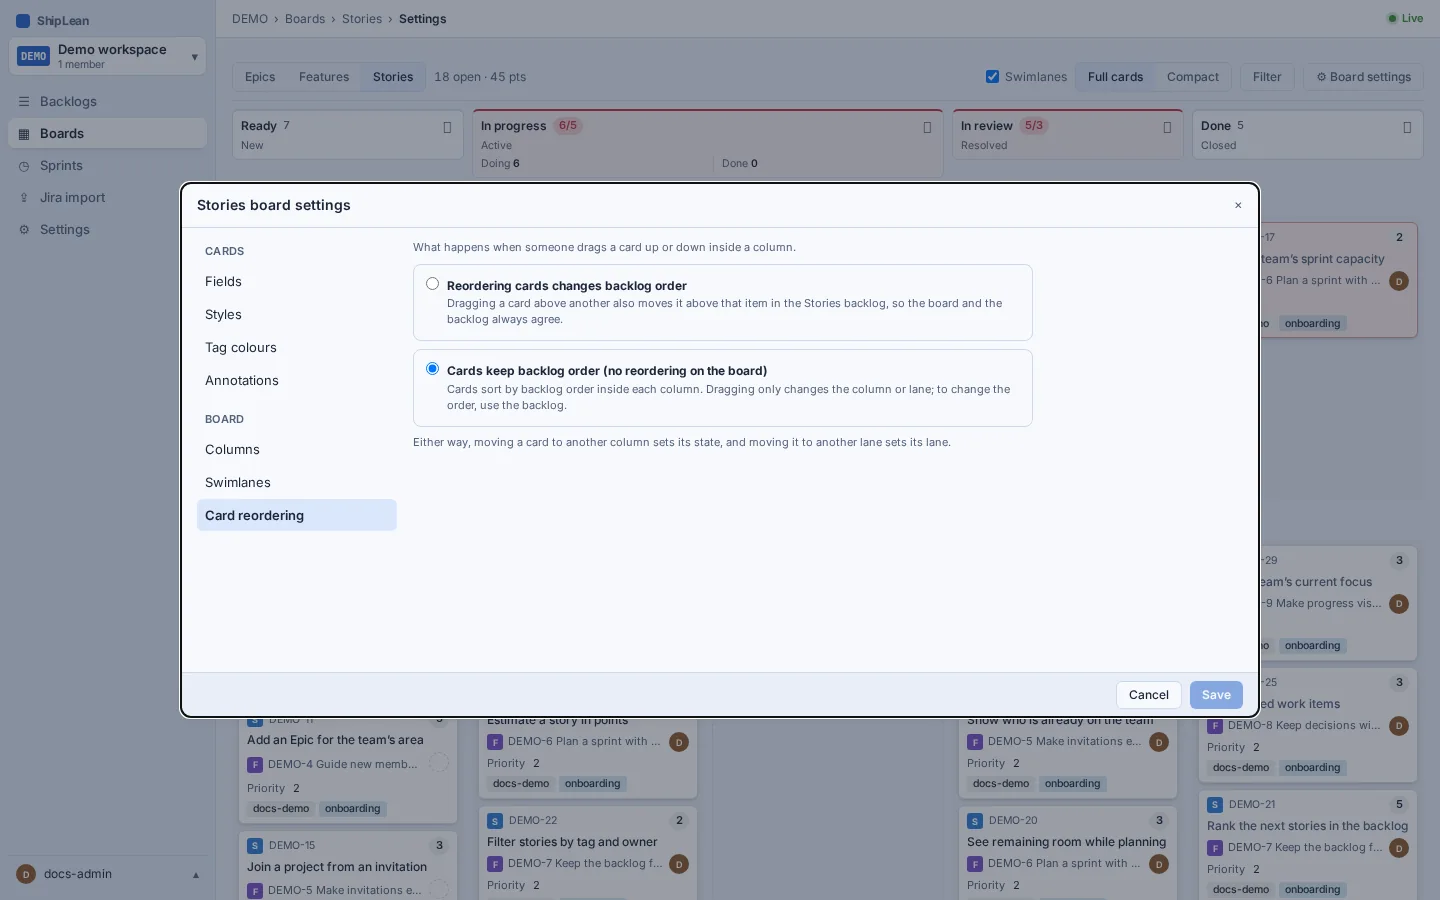This screenshot has width=1440, height=900.
Task: Open the Filter control
Action: tap(1267, 77)
